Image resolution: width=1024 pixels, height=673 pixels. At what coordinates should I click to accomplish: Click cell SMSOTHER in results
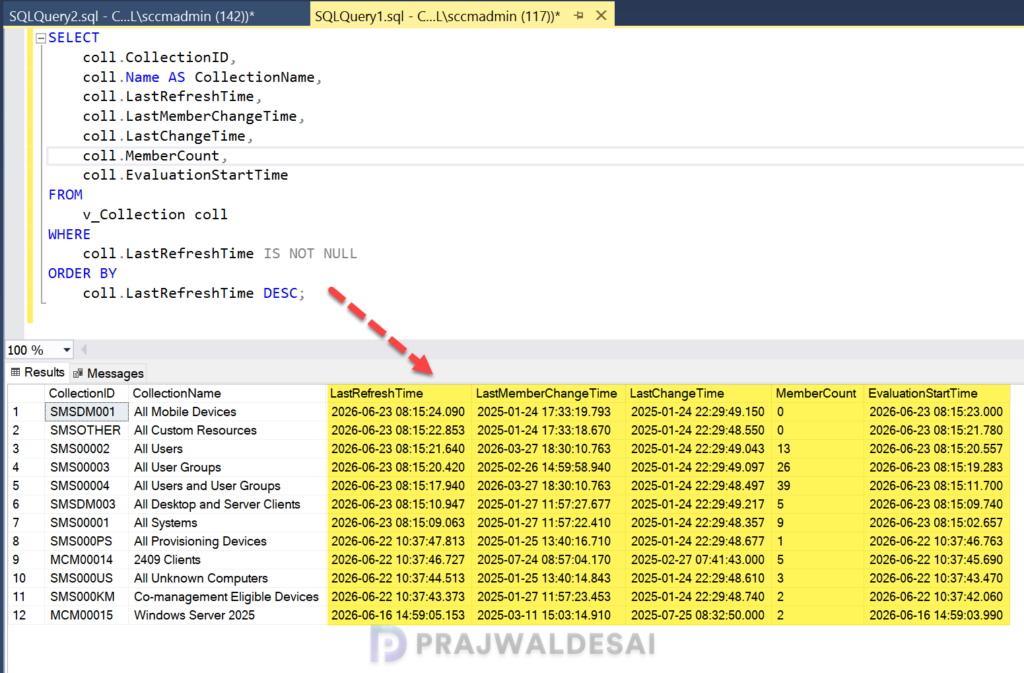point(86,430)
